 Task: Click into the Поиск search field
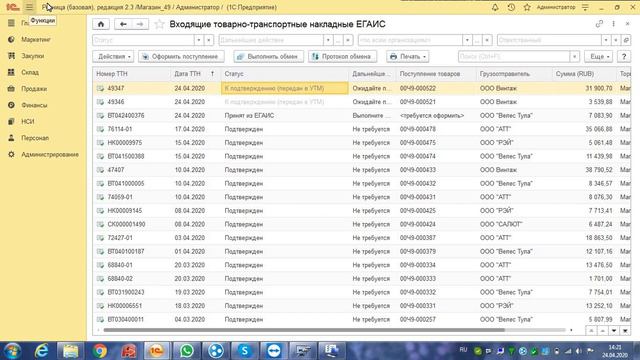(514, 56)
